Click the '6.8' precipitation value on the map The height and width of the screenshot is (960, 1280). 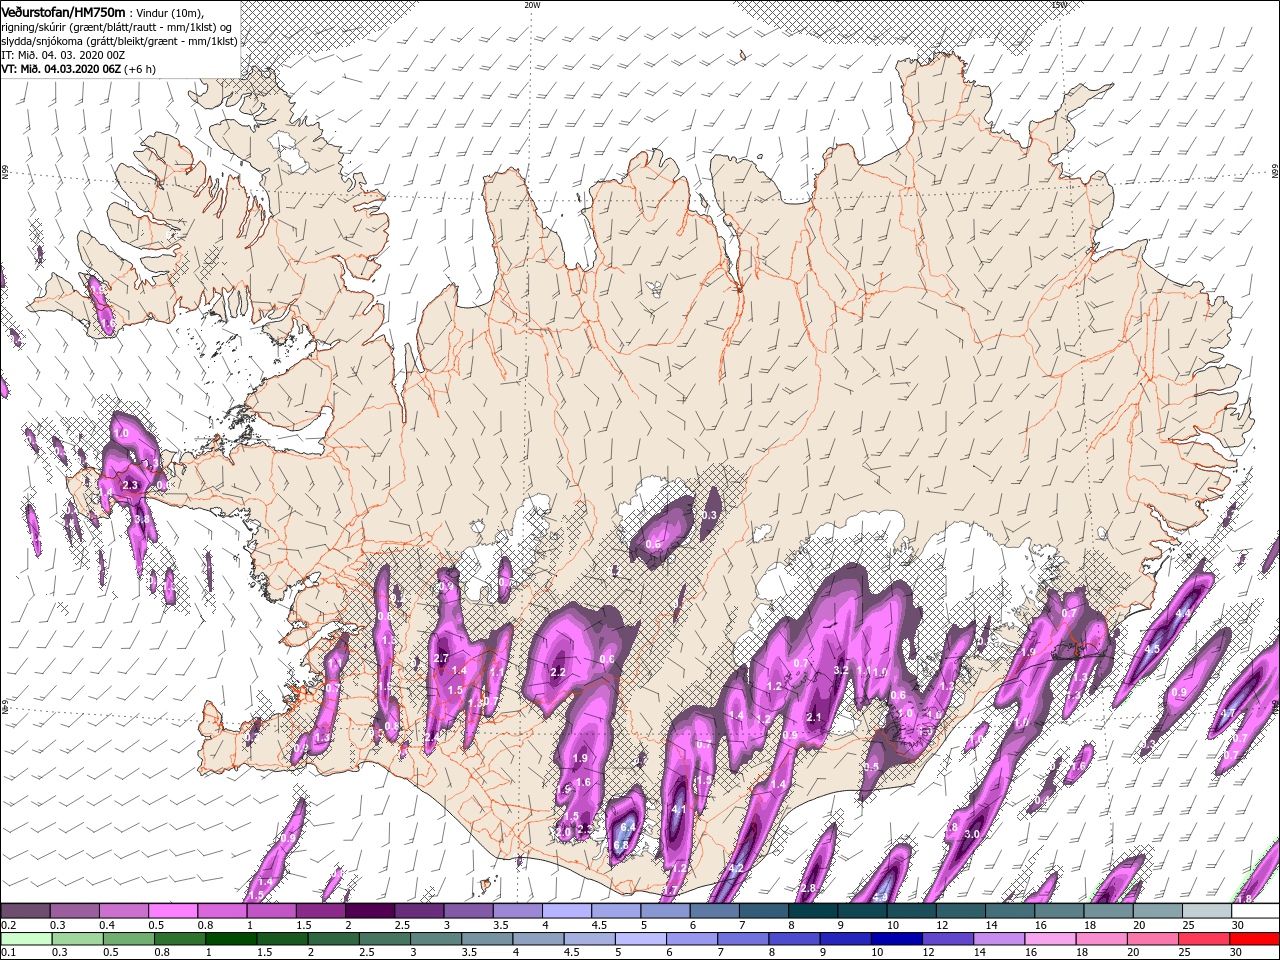tap(620, 846)
